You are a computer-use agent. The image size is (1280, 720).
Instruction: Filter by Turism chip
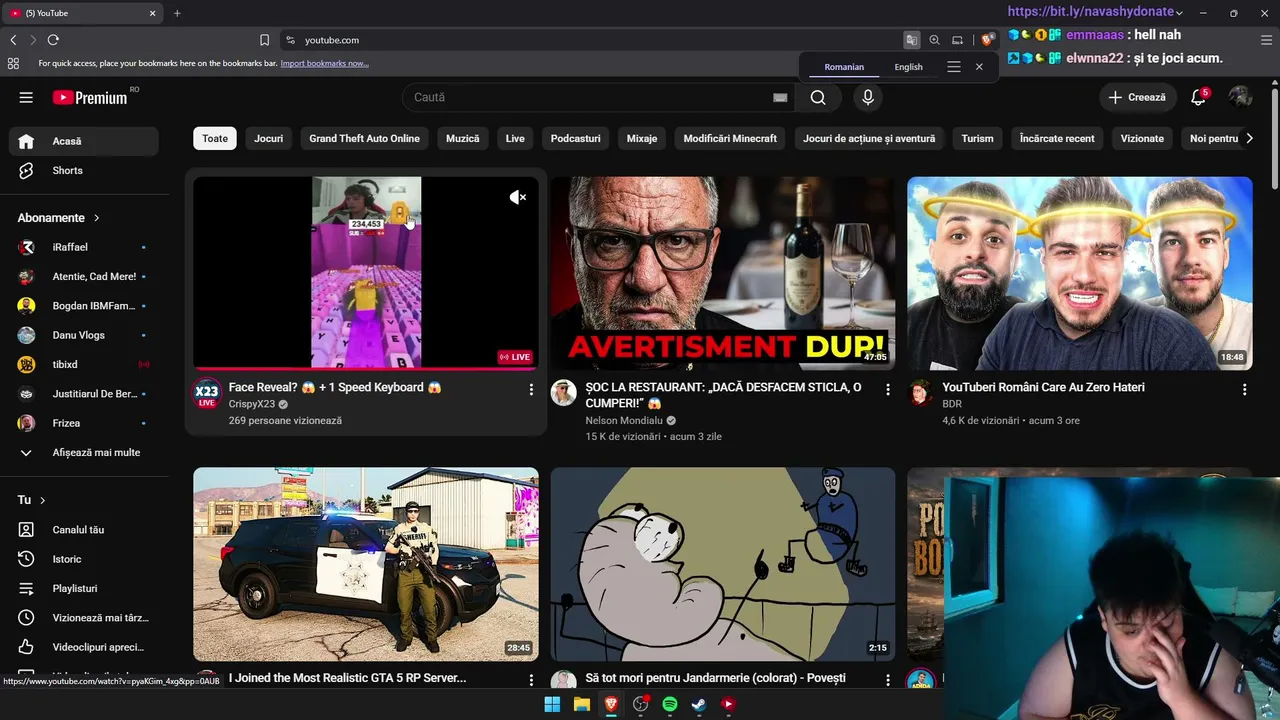point(978,138)
